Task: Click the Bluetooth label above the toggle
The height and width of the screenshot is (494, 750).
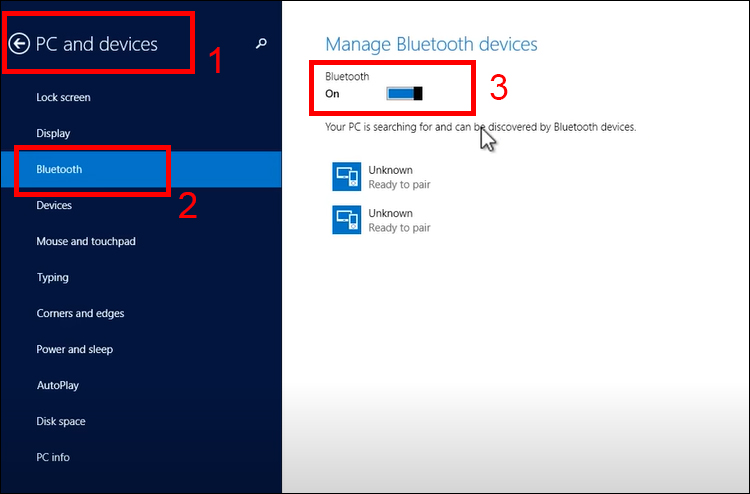Action: point(347,76)
